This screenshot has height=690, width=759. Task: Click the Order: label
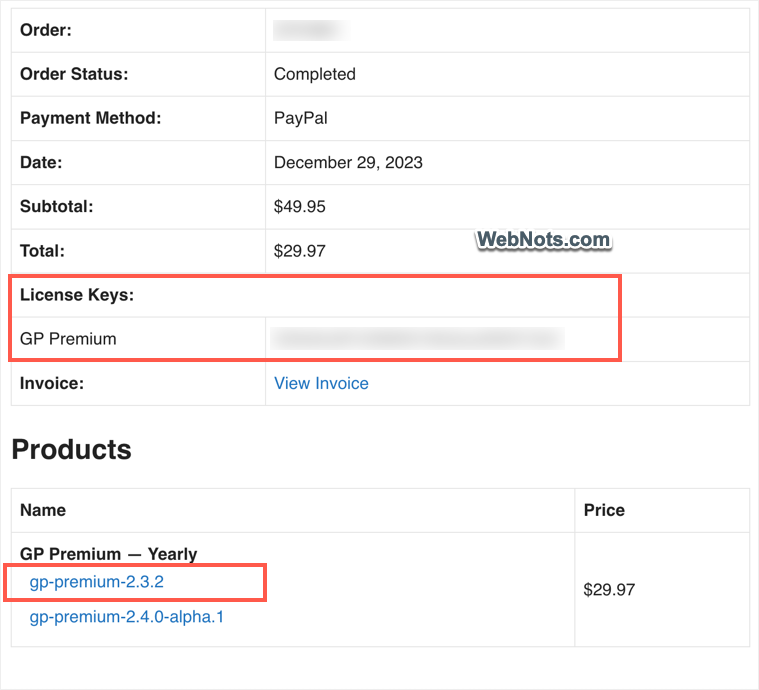click(x=46, y=30)
